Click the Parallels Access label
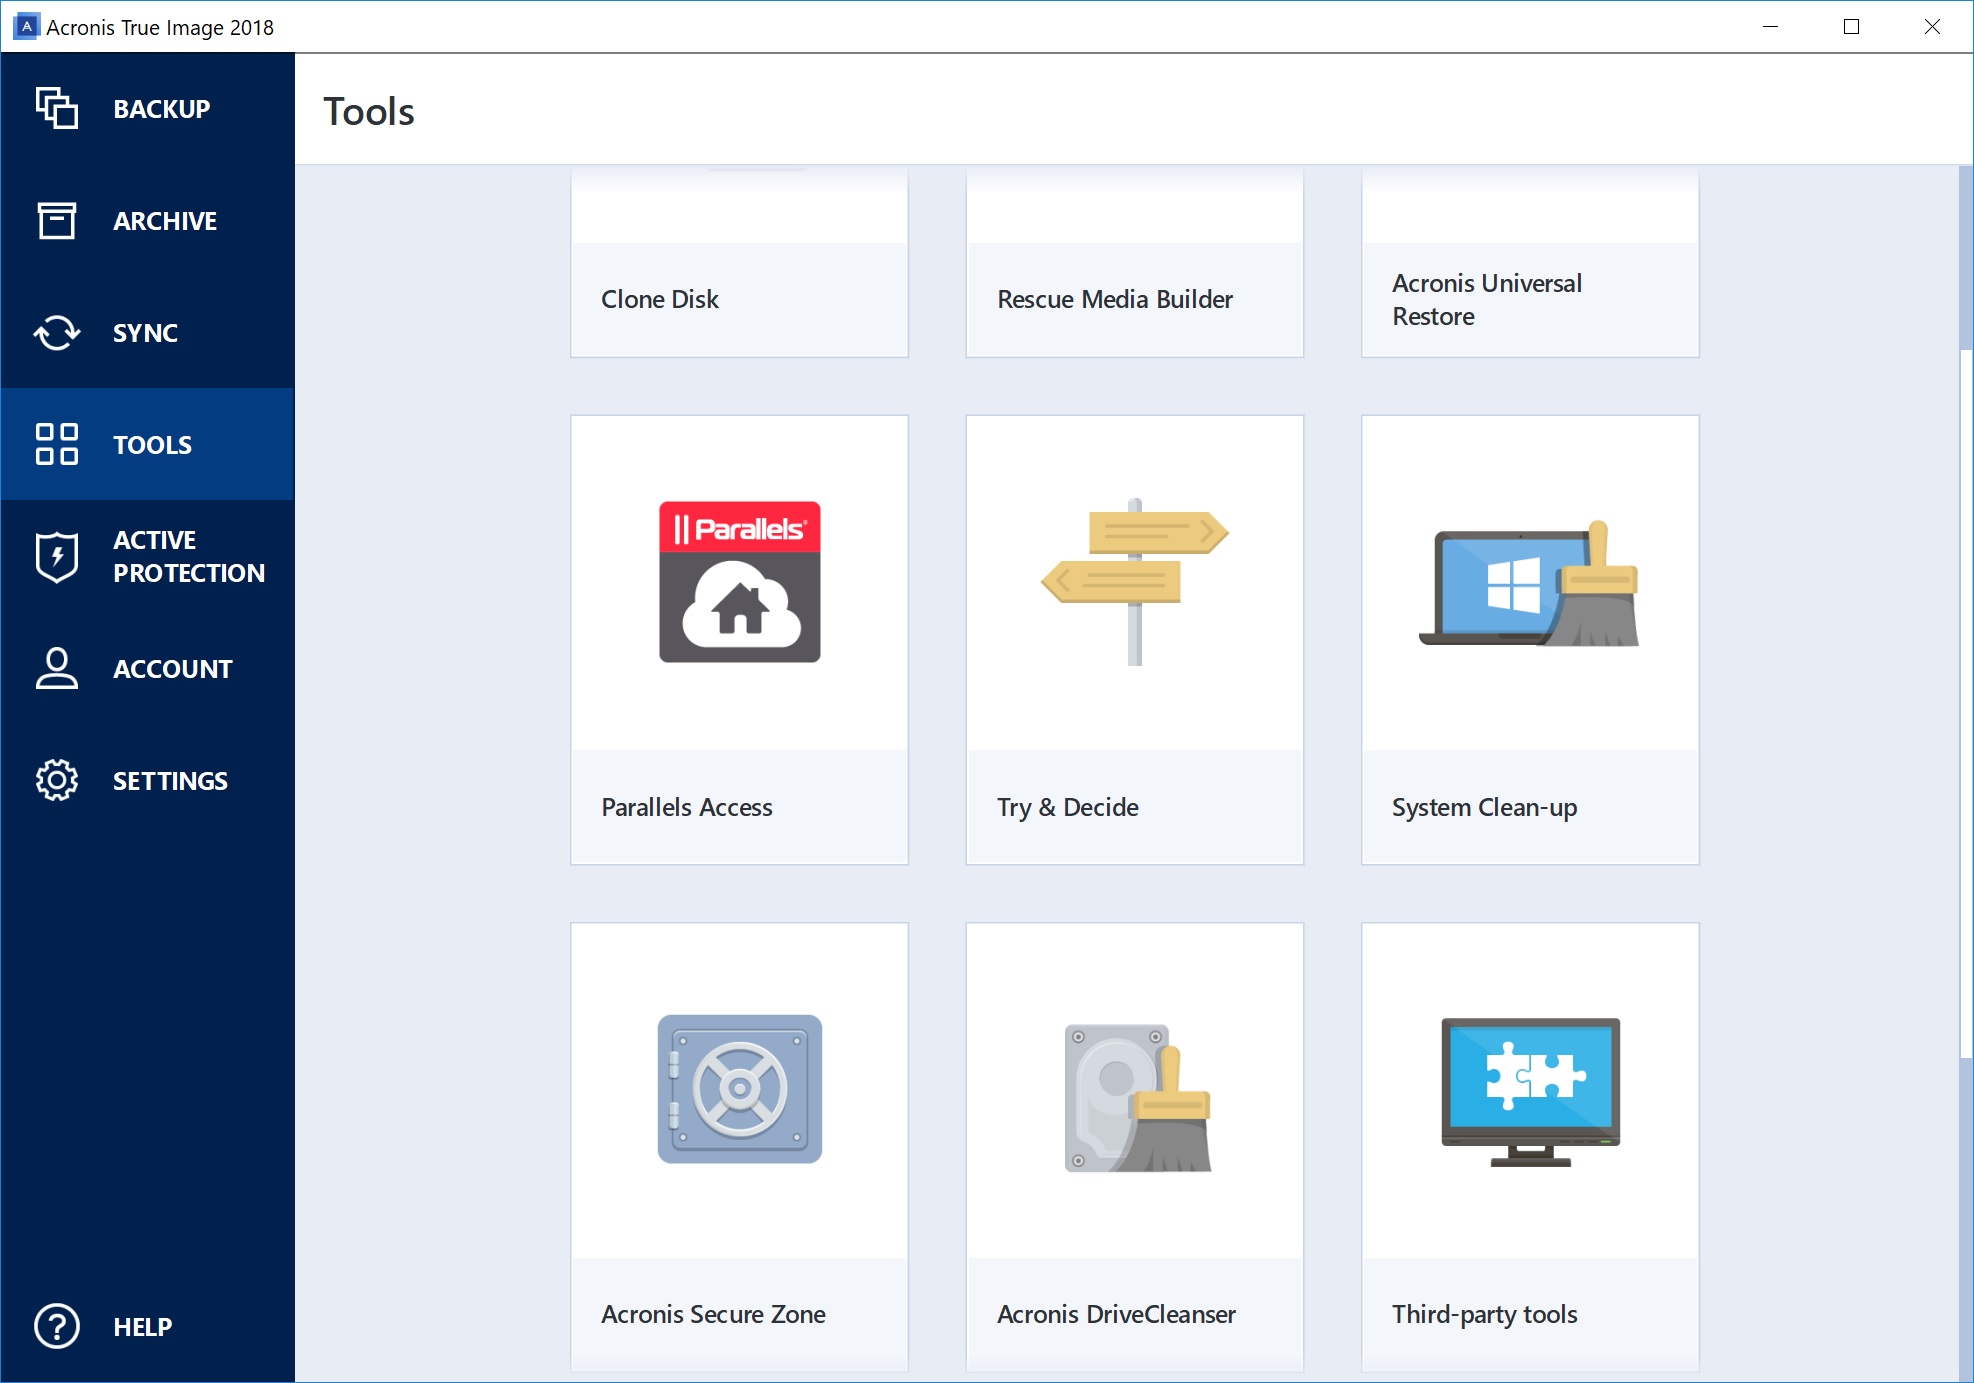The width and height of the screenshot is (1974, 1383). 687,807
